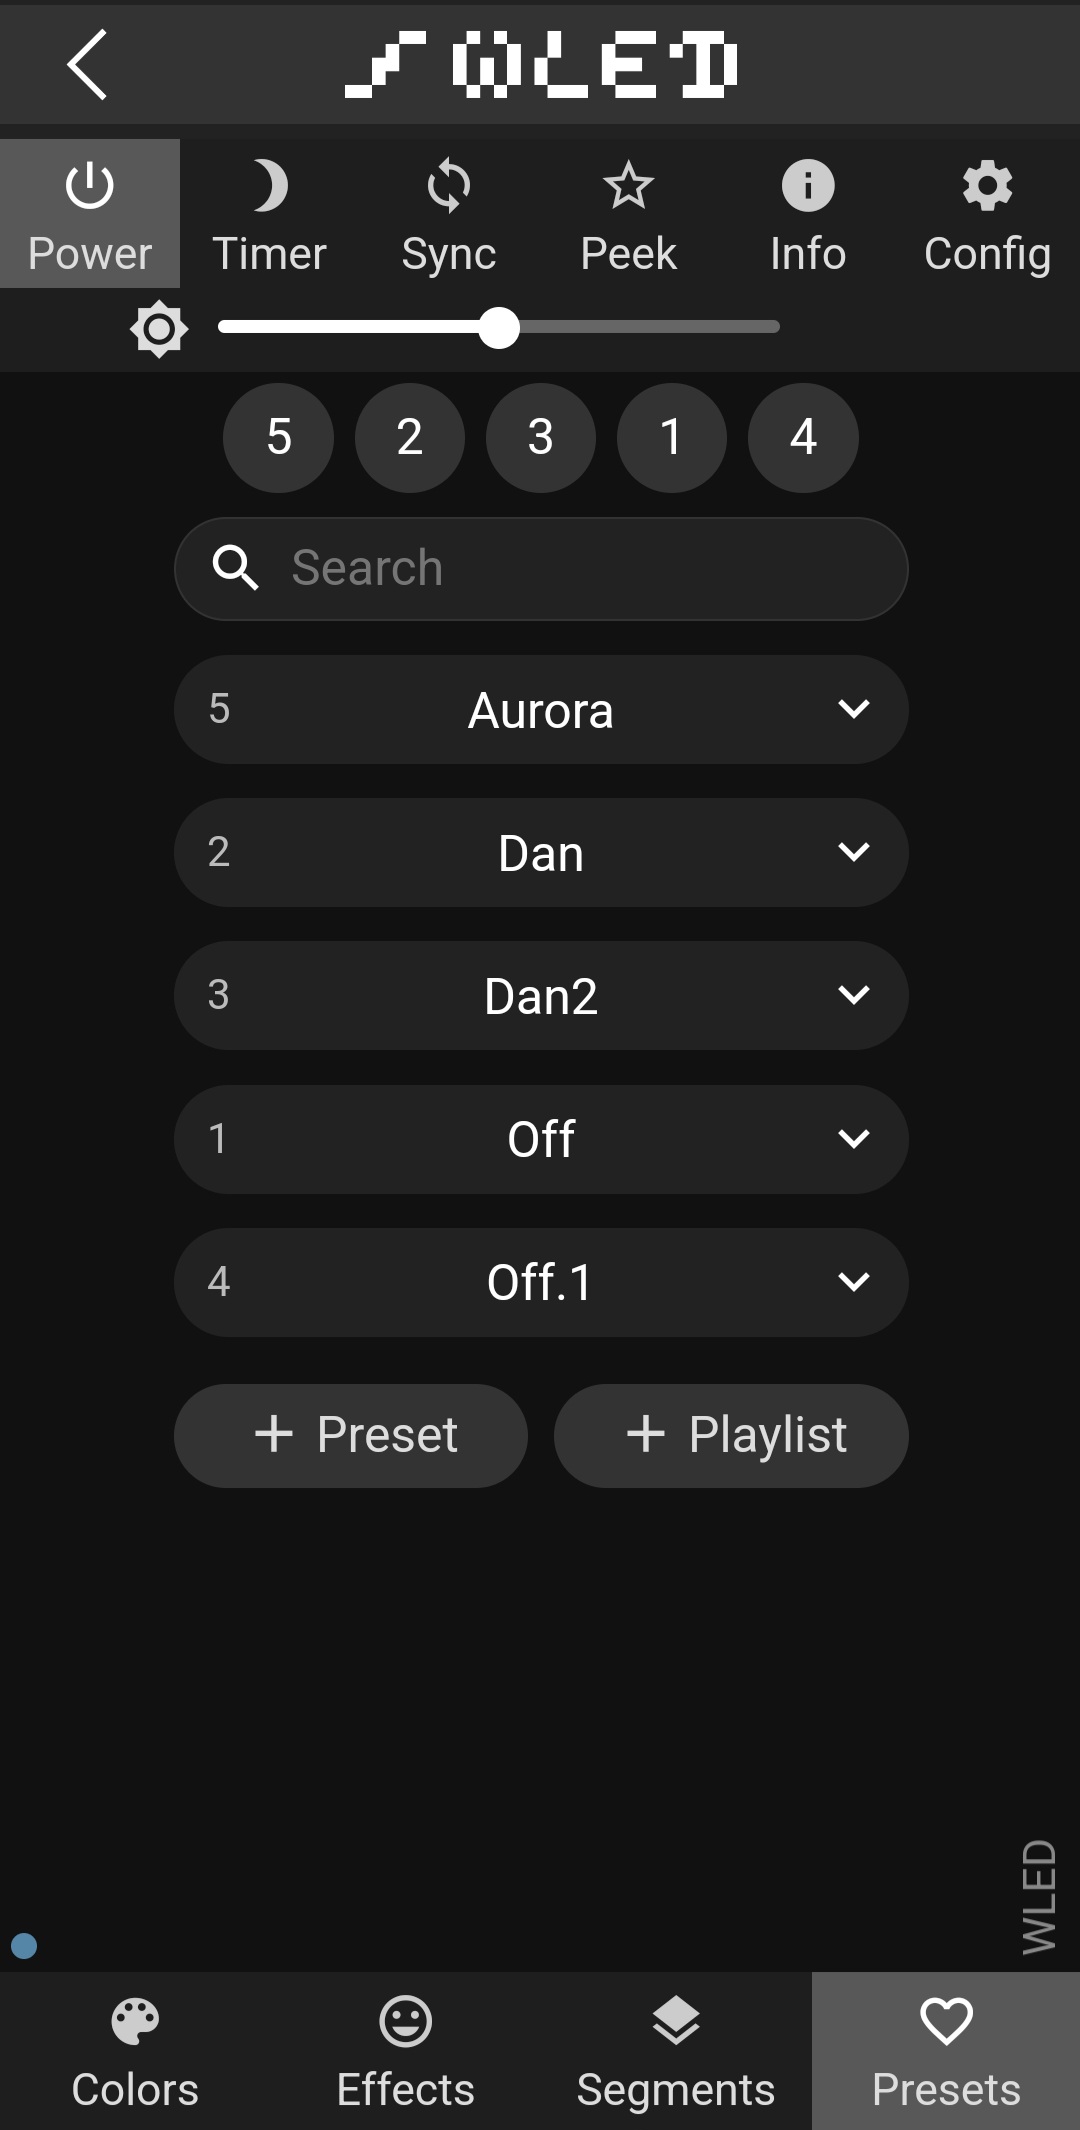Open the Peek live preview
The width and height of the screenshot is (1080, 2130).
628,214
